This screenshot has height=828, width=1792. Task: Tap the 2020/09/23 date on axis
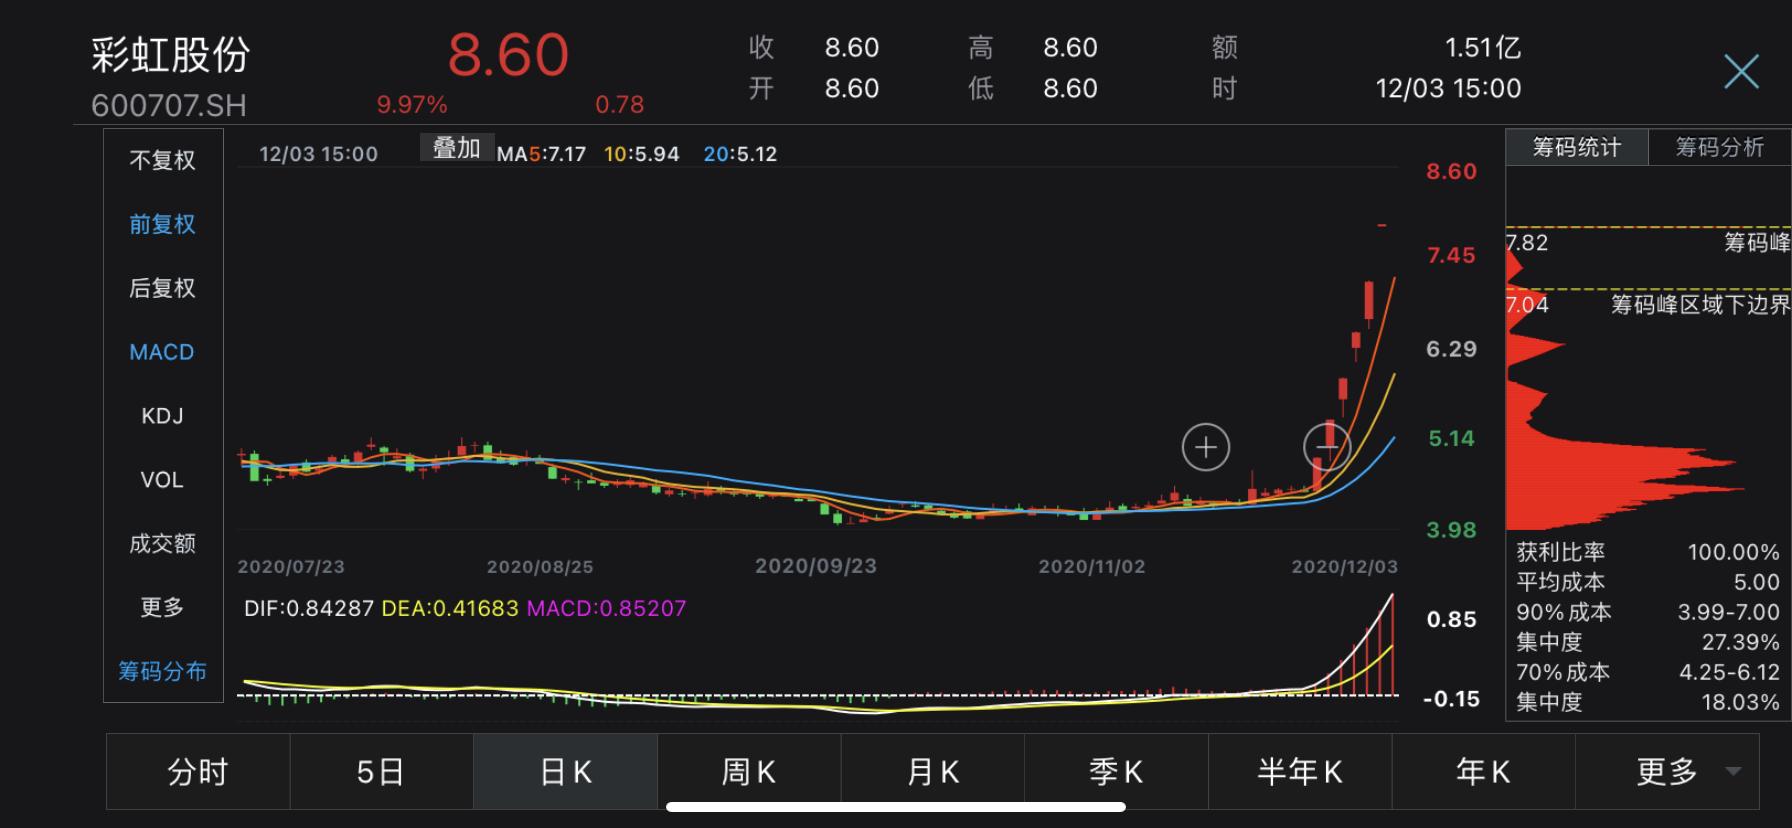815,566
